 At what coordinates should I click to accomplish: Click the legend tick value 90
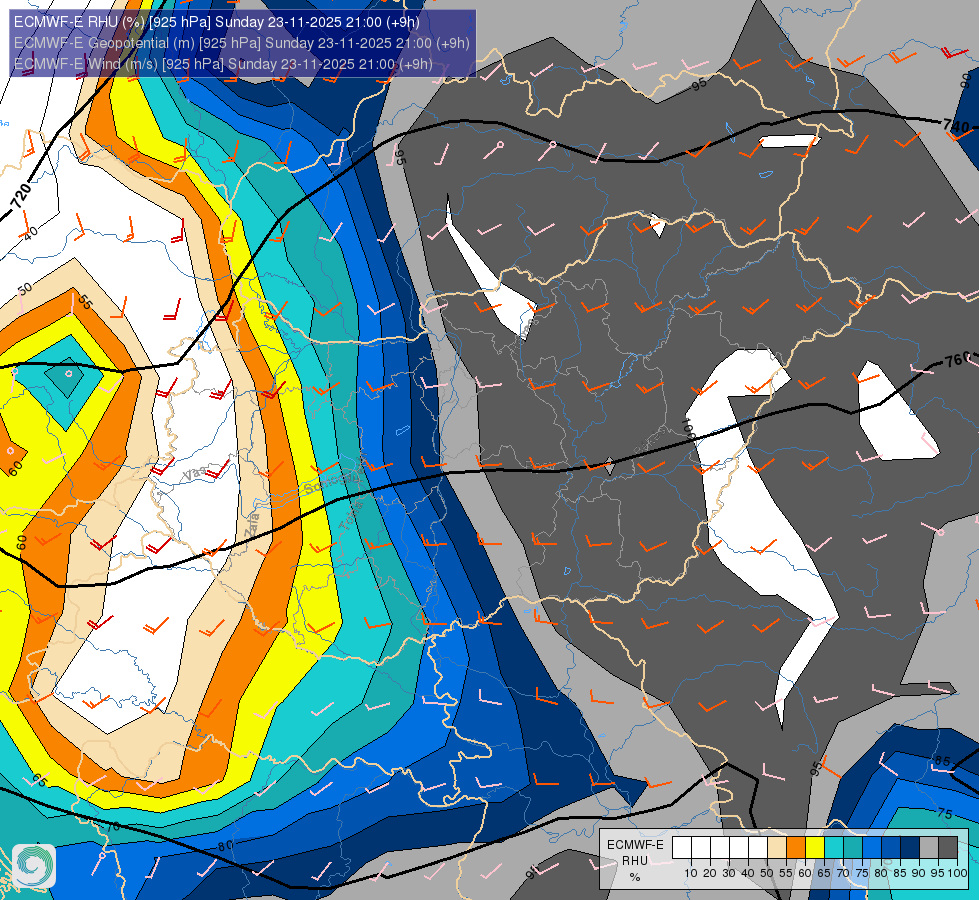click(918, 873)
